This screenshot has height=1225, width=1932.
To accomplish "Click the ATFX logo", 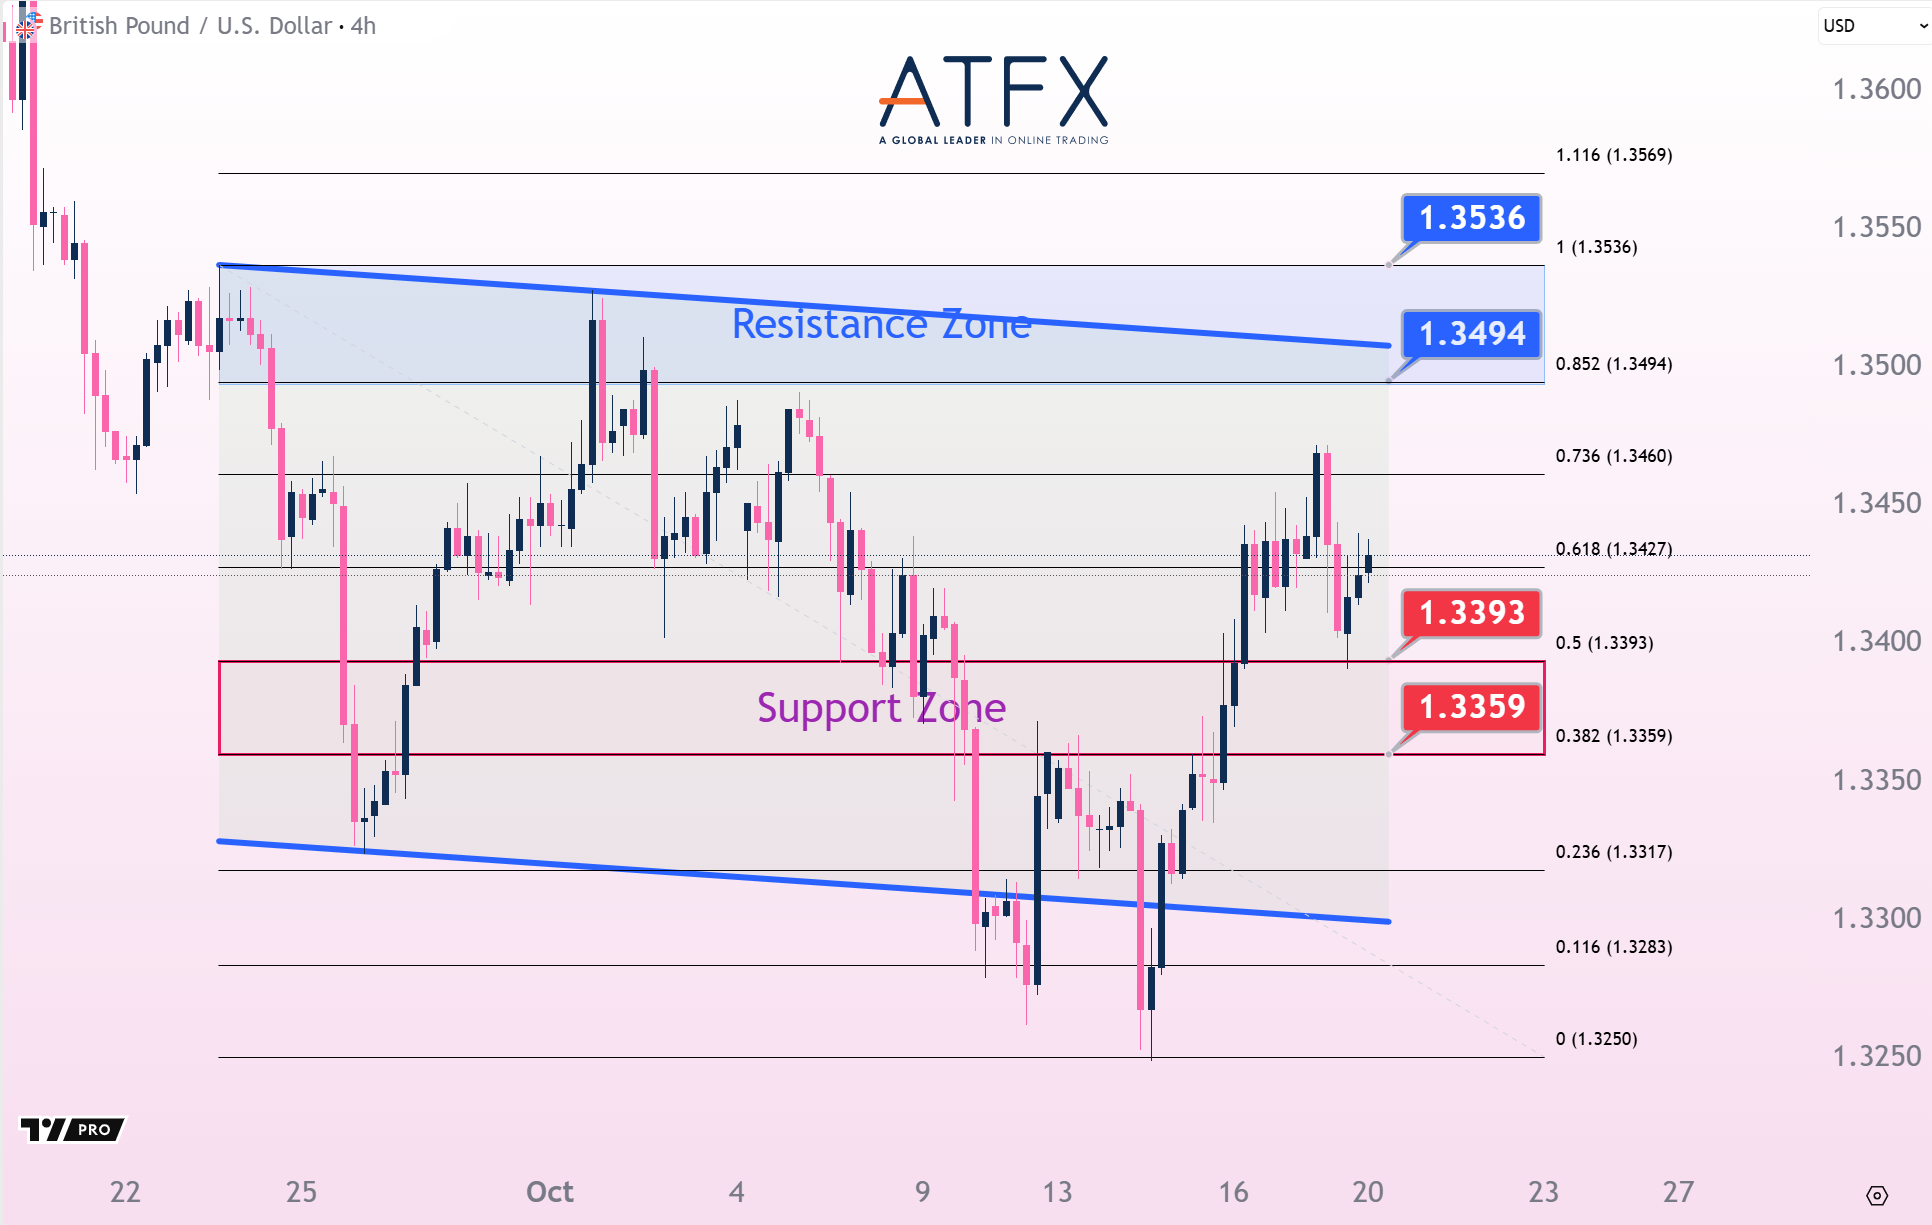I will 993,100.
